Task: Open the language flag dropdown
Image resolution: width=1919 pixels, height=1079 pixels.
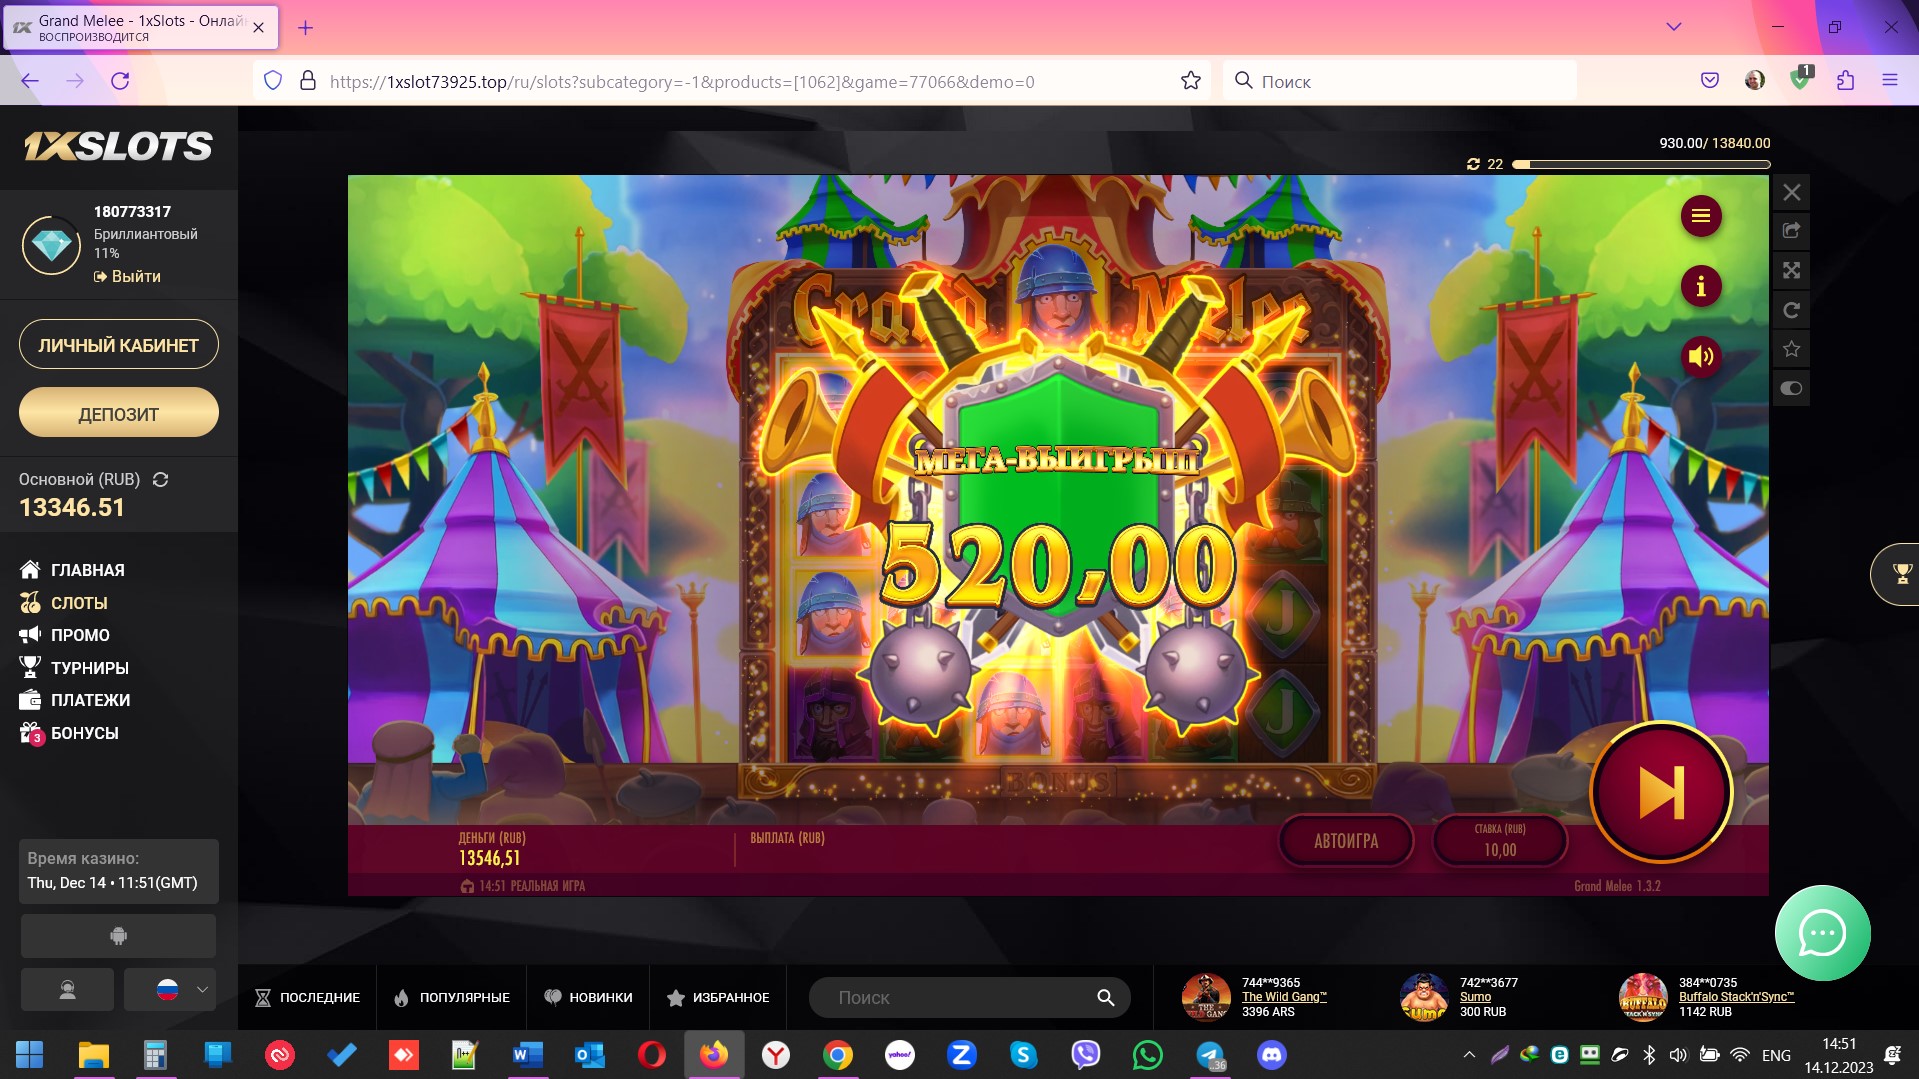Action: [x=170, y=990]
